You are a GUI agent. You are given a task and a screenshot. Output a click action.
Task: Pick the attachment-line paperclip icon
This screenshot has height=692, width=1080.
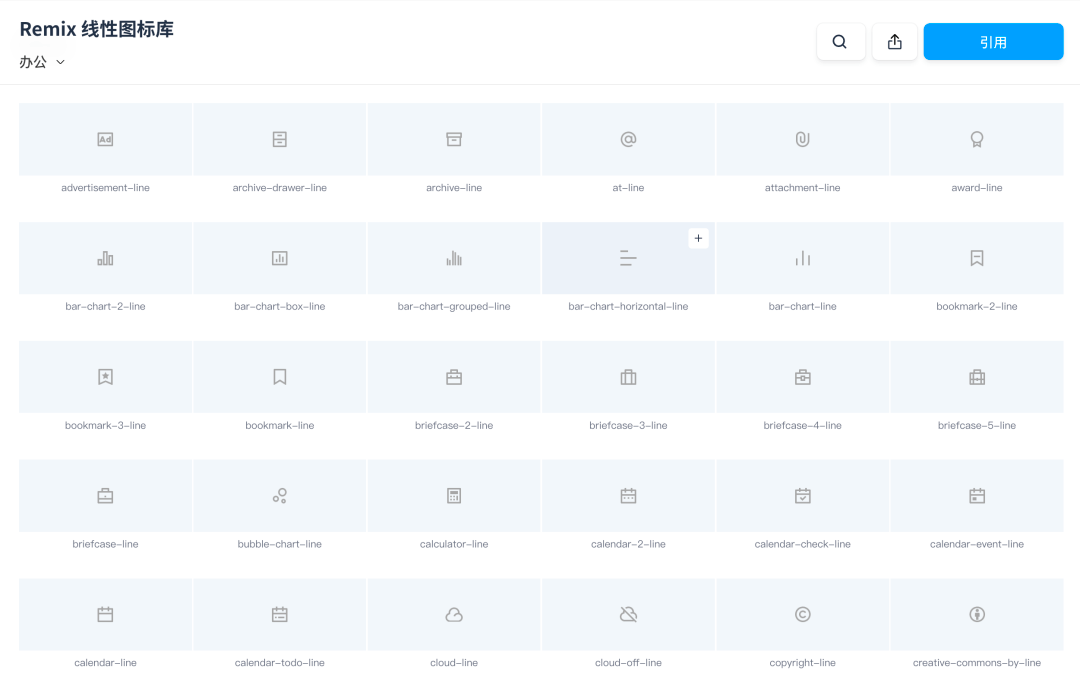[x=802, y=140]
